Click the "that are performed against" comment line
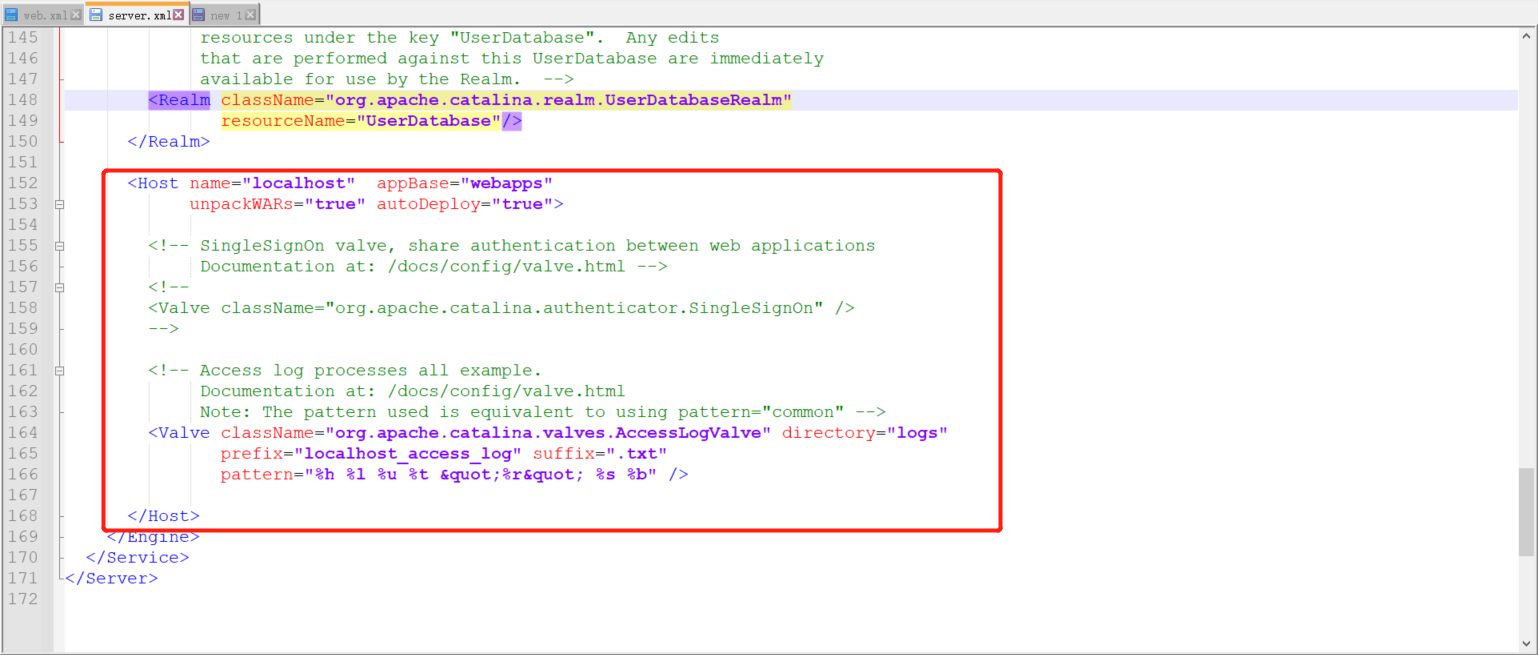 [x=512, y=59]
